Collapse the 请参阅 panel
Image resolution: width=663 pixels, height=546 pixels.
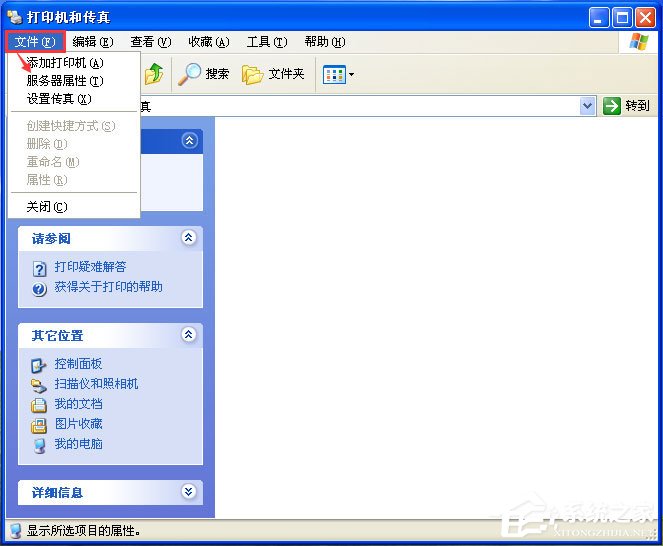pos(189,238)
